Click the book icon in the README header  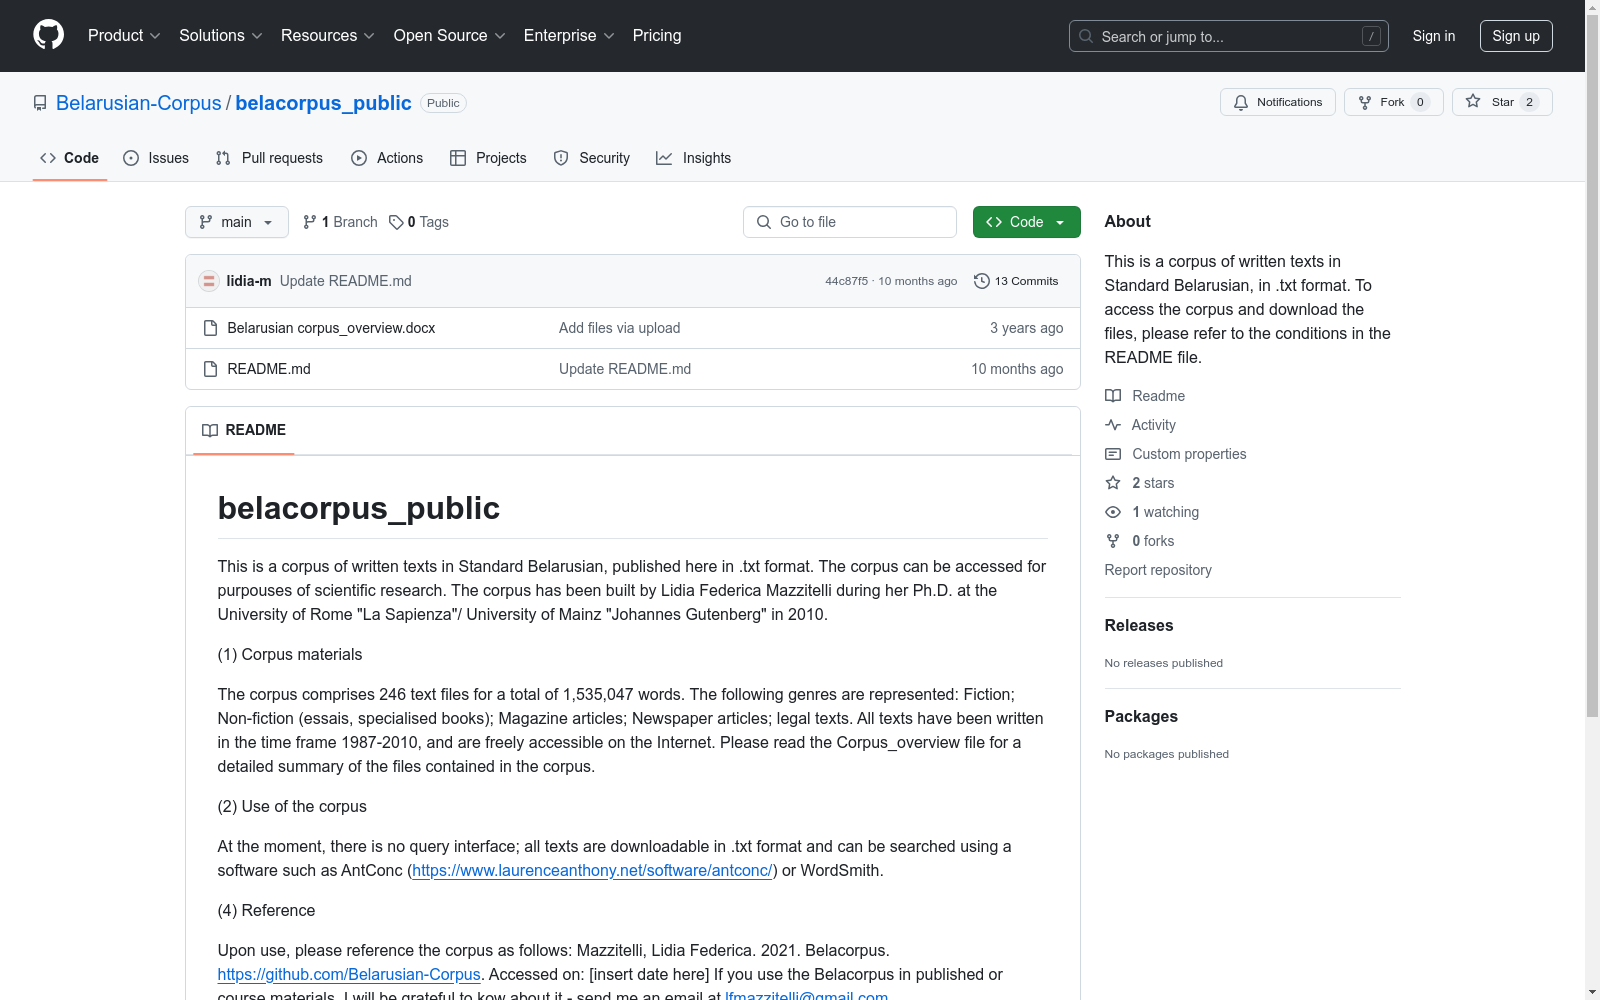210,430
